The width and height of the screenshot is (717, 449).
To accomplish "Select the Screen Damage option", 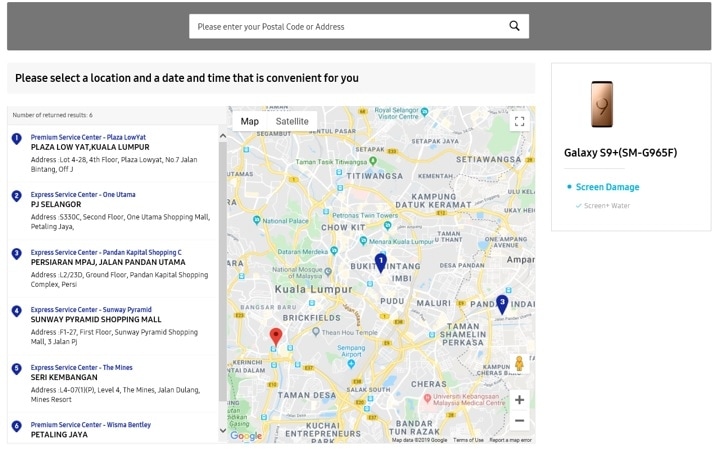I will (x=607, y=187).
